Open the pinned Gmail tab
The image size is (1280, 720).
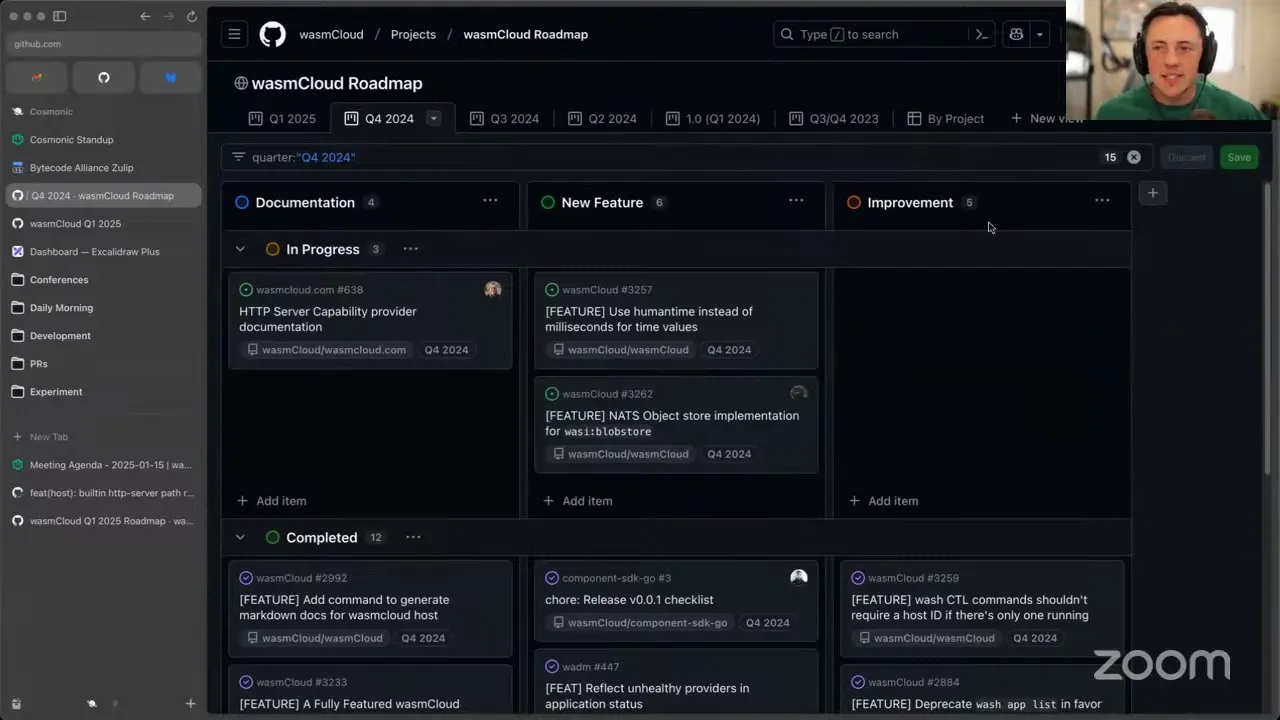coord(37,77)
